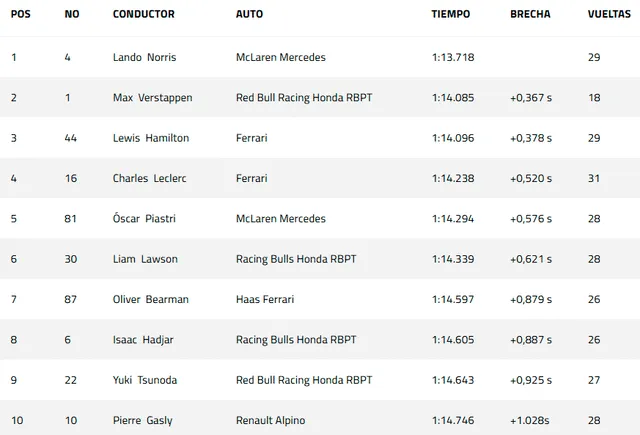Click Óscar Piastri's name
This screenshot has height=435, width=640.
coord(144,218)
